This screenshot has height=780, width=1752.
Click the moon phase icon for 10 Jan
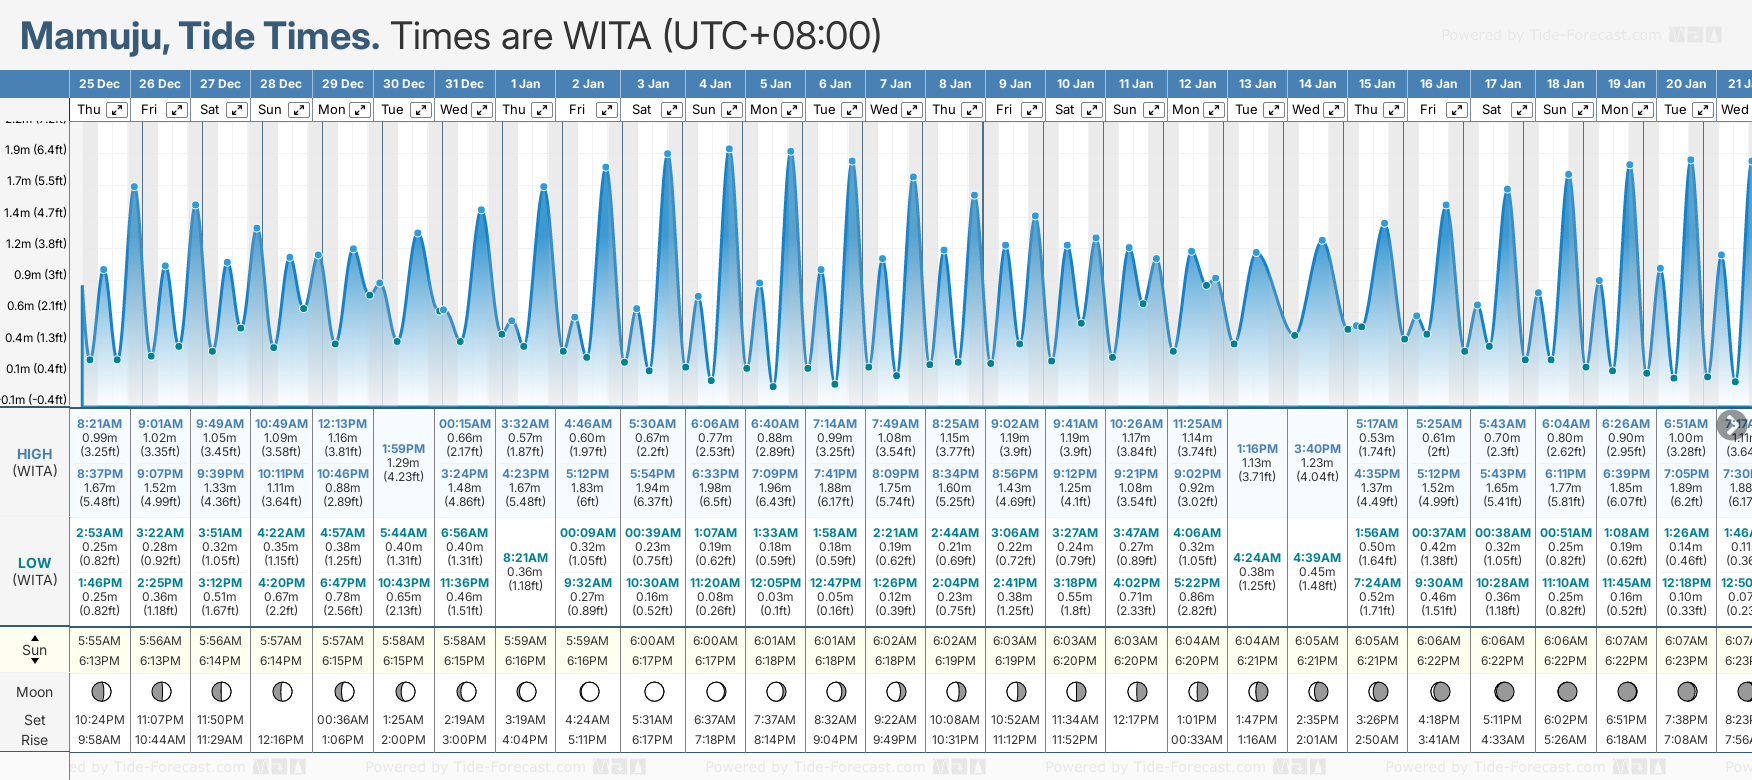coord(1076,691)
